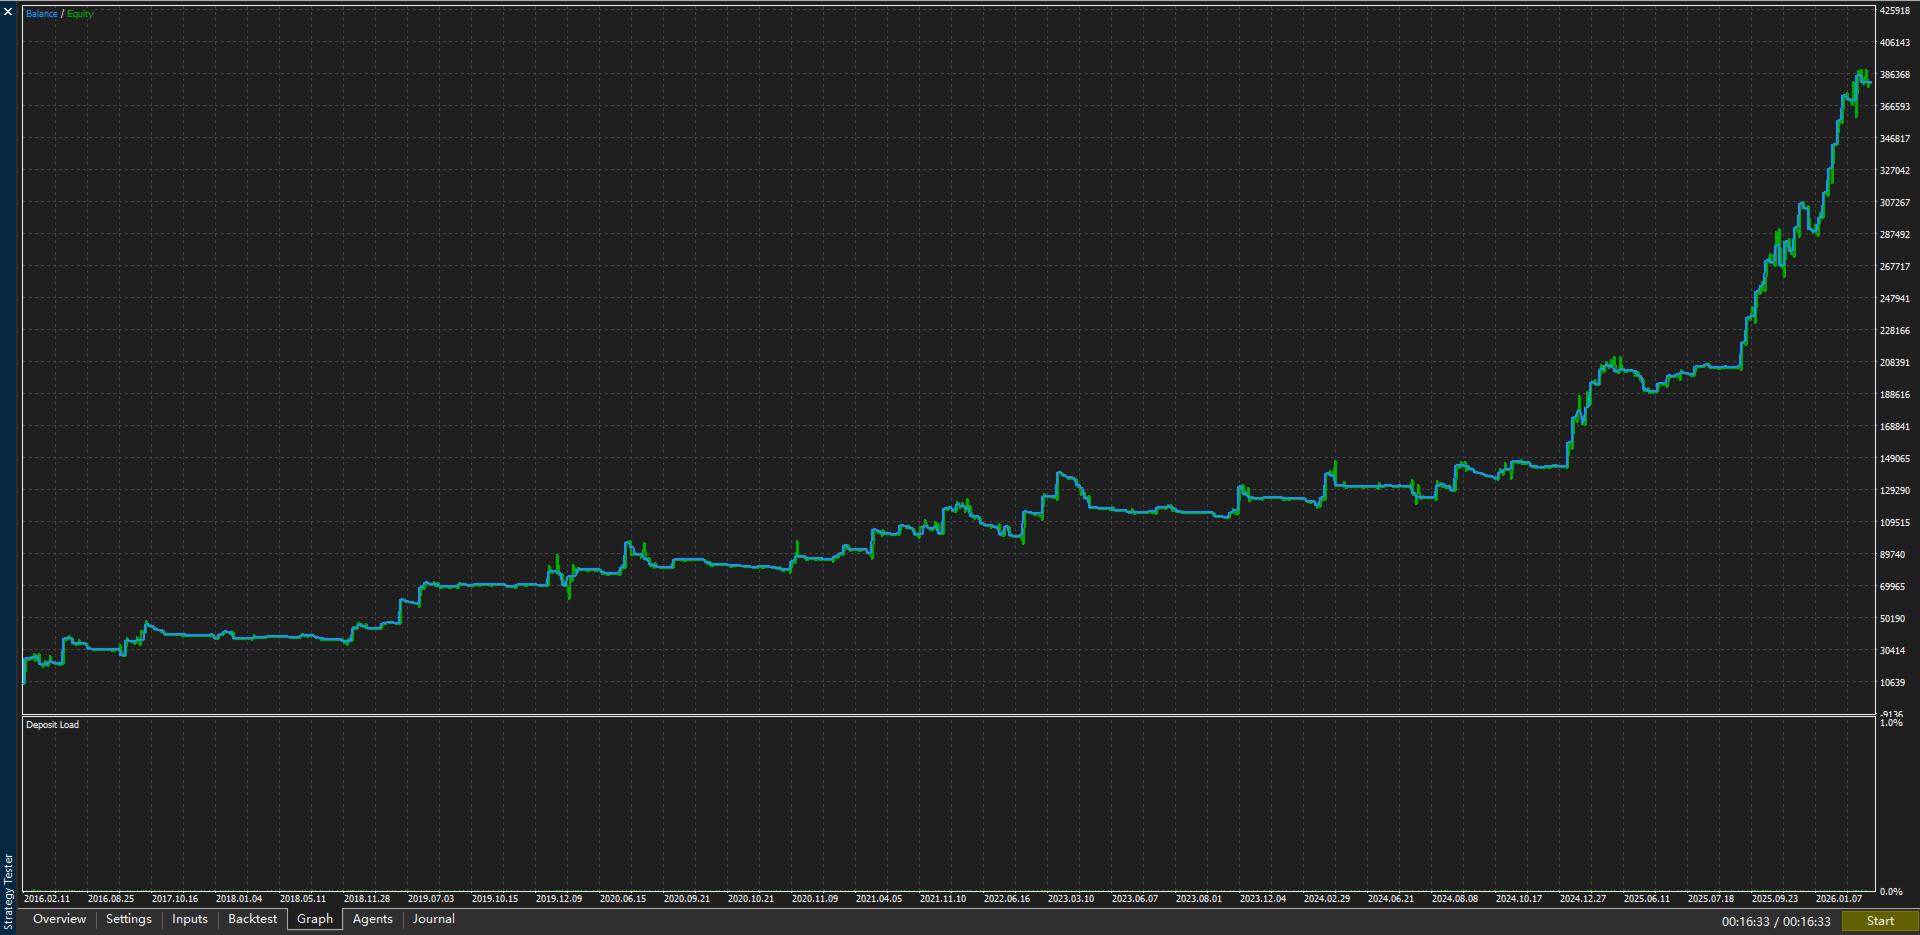Click the 2024.02.29 date label
The image size is (1920, 935).
pyautogui.click(x=1327, y=899)
